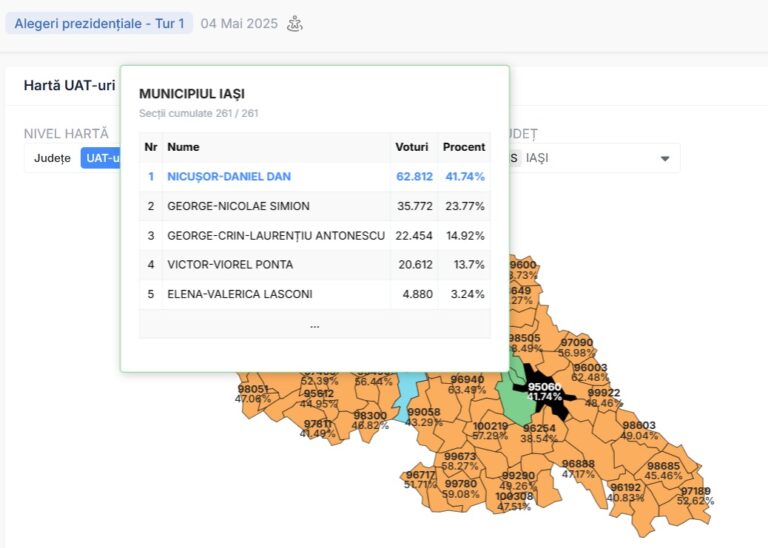Sort by the Voturi column header

tap(413, 147)
